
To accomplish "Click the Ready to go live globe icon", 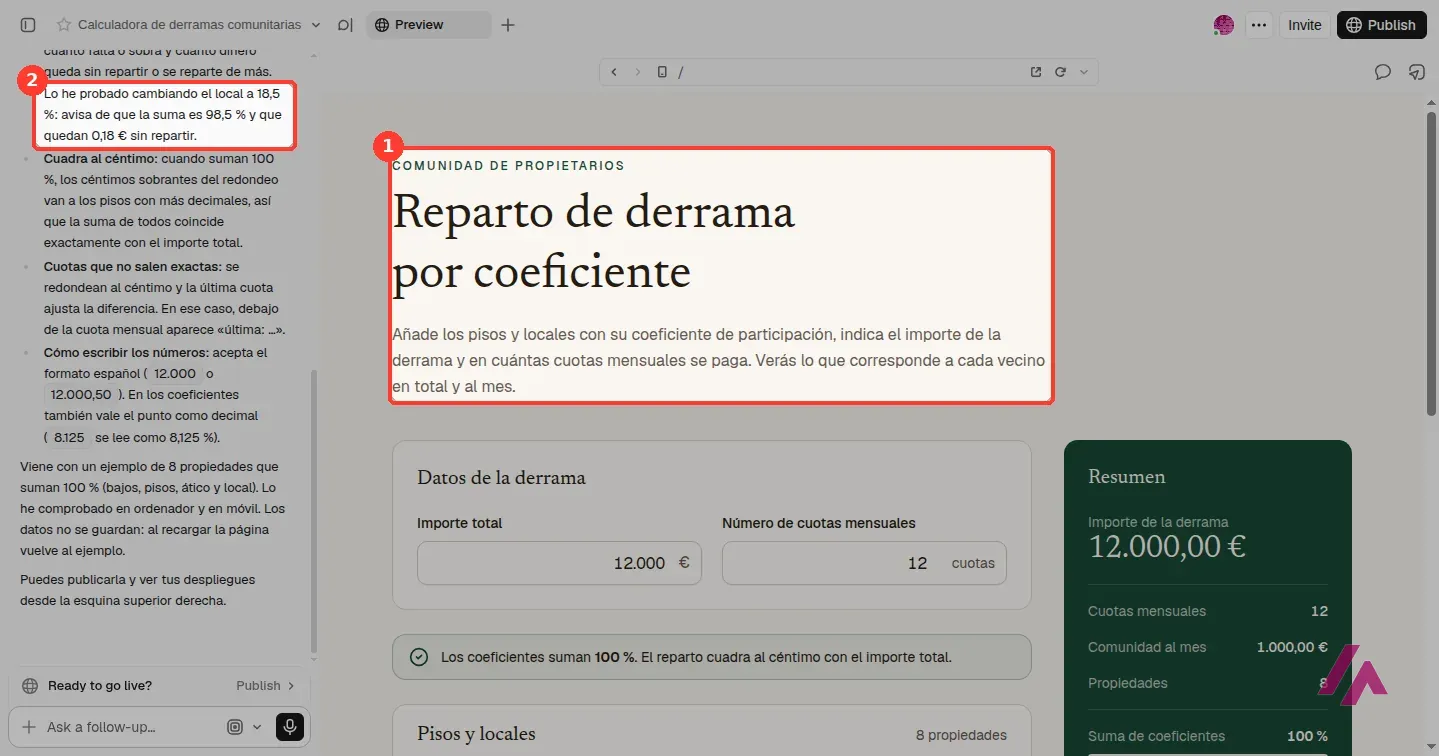I will click(x=30, y=686).
